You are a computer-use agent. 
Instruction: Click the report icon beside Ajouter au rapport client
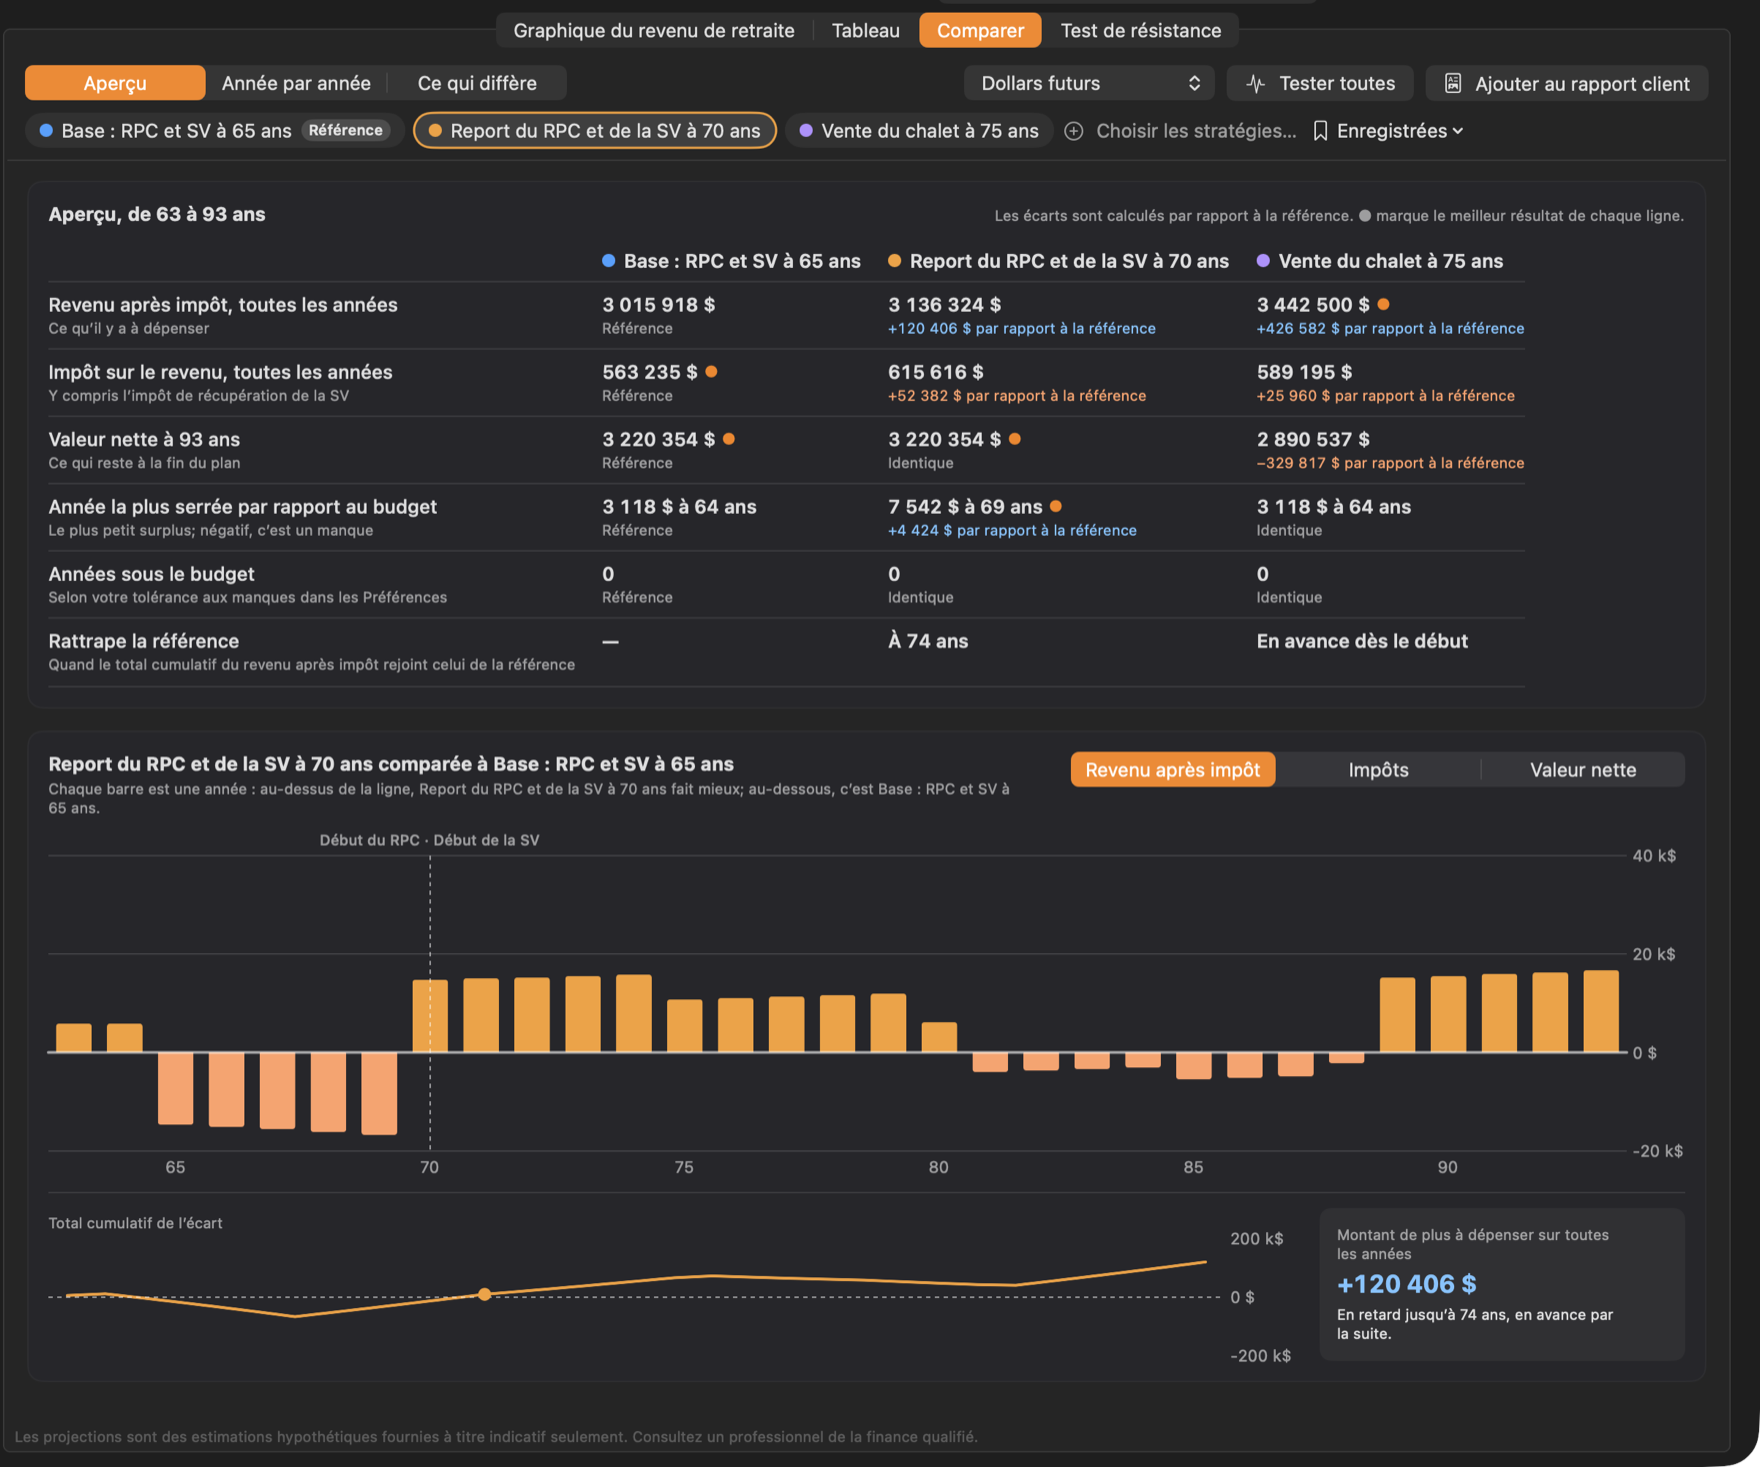[x=1453, y=84]
